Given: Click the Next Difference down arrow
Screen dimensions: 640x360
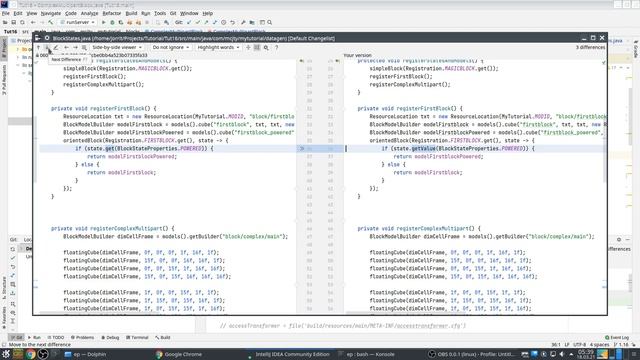Looking at the screenshot, I should point(47,48).
